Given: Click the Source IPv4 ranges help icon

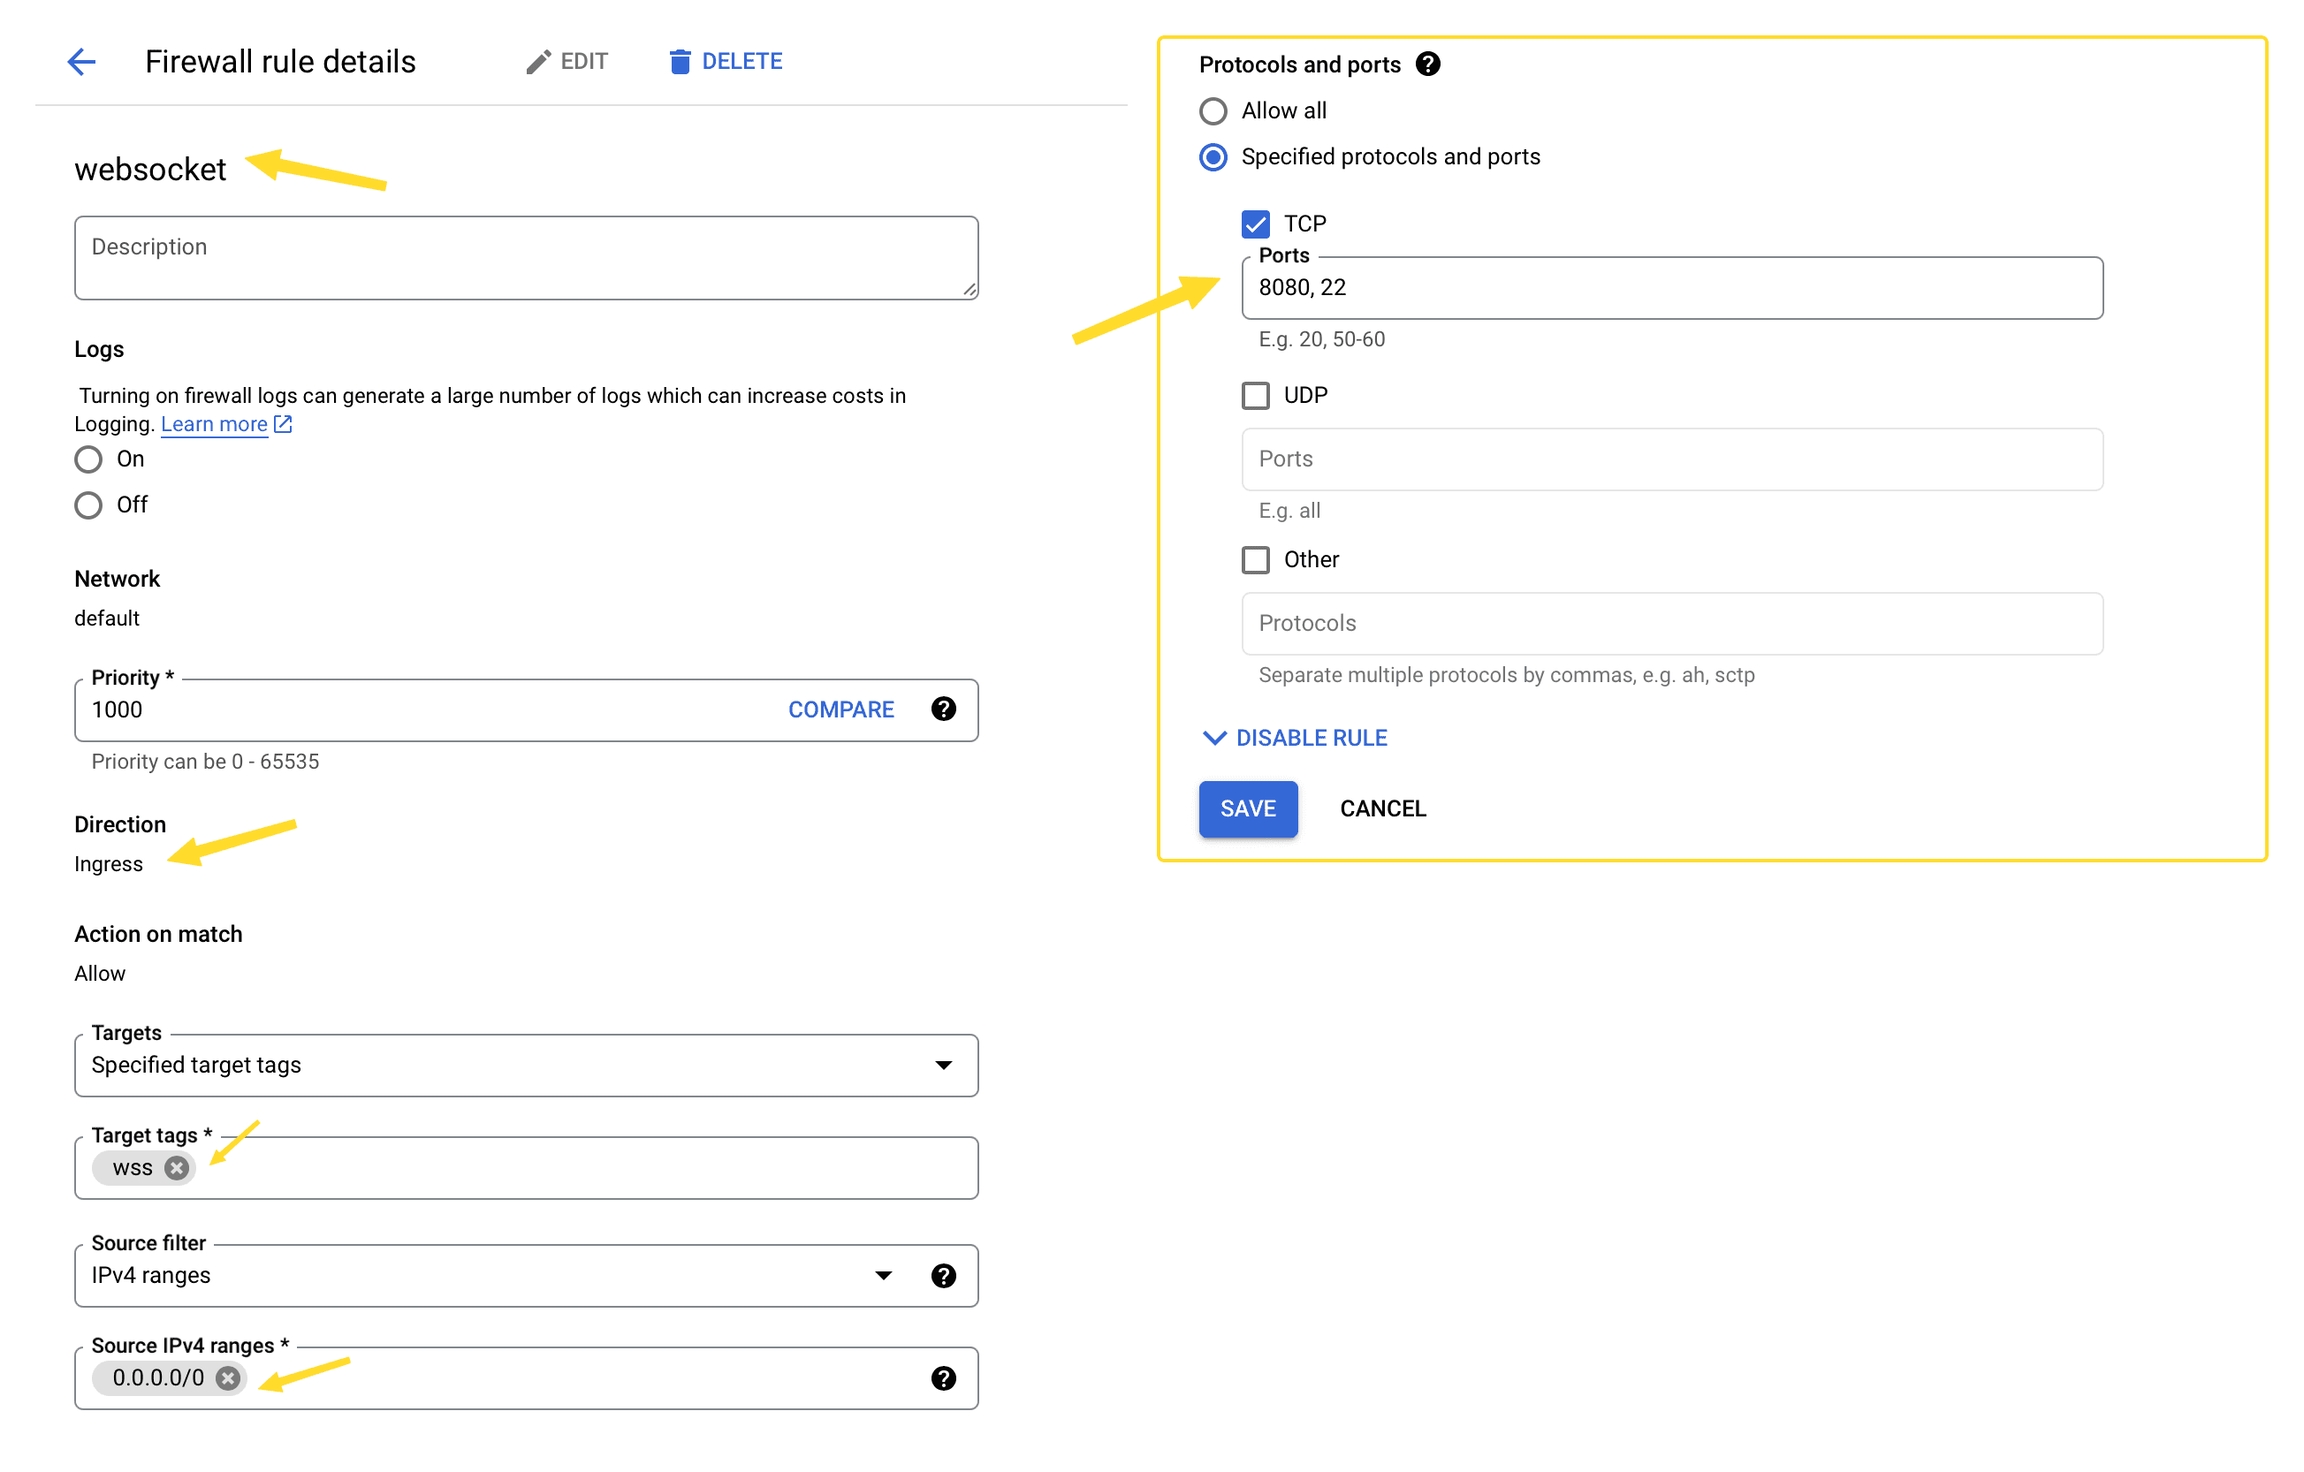Looking at the screenshot, I should (943, 1379).
